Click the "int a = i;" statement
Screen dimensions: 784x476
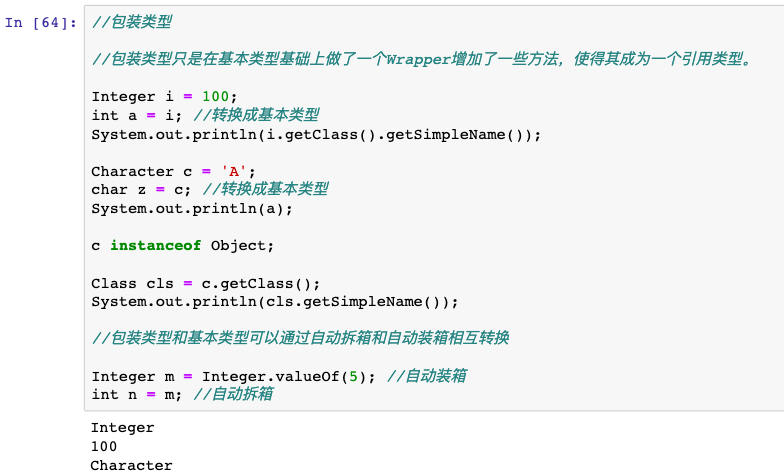click(130, 115)
